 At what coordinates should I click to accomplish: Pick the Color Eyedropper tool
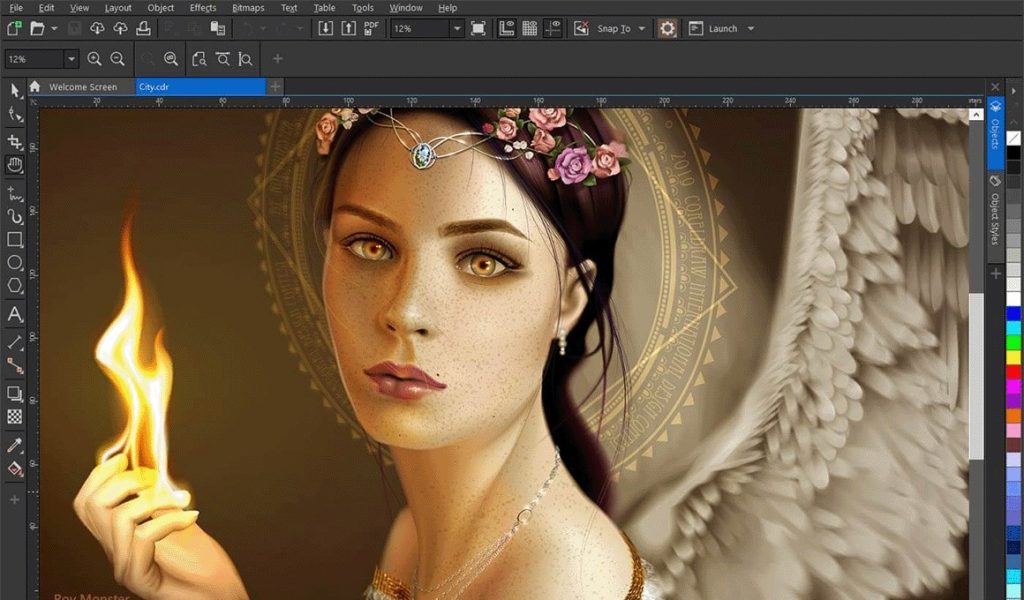click(14, 445)
